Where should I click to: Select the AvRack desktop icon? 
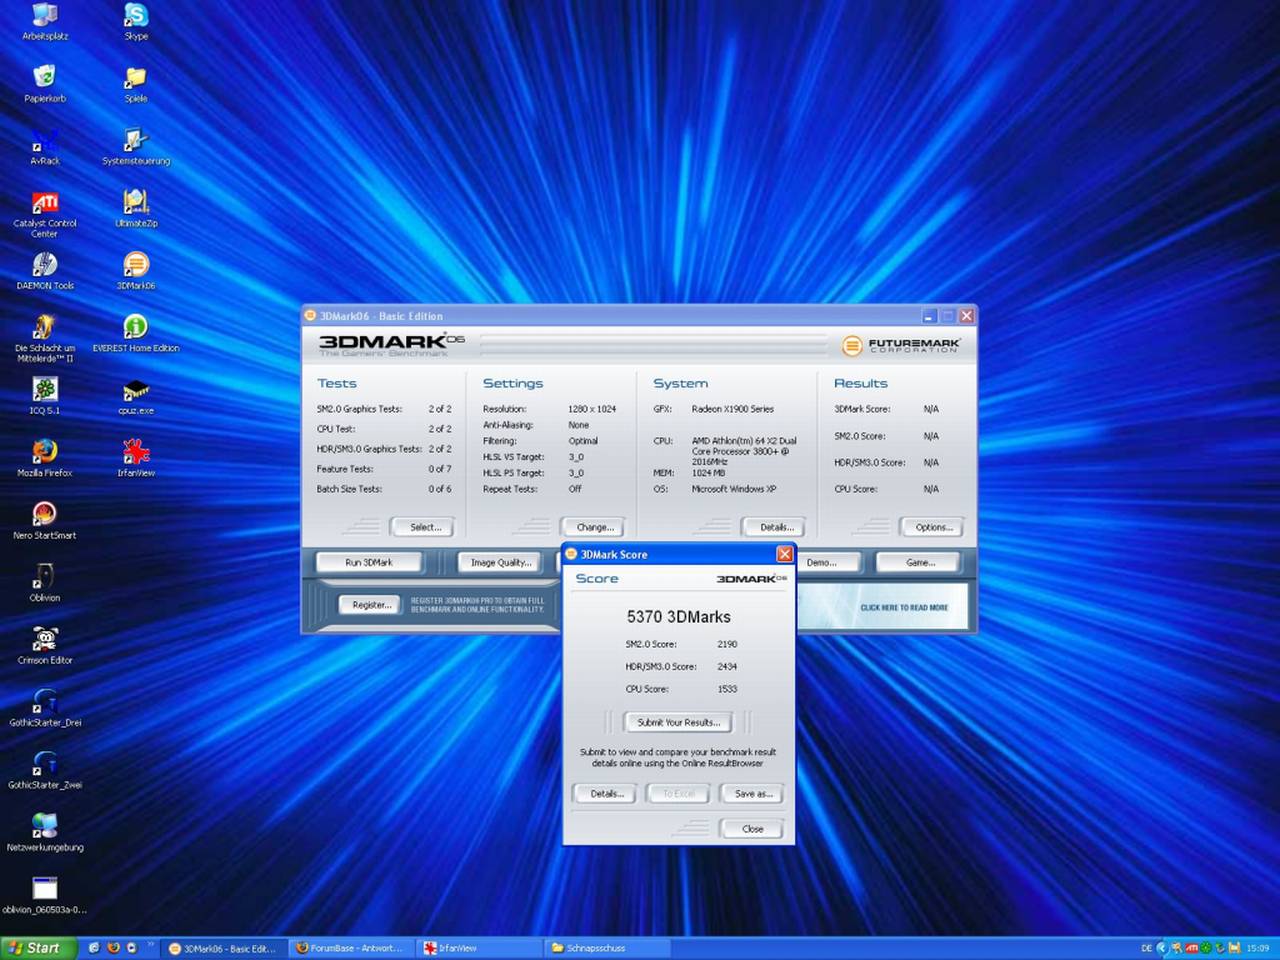point(45,147)
